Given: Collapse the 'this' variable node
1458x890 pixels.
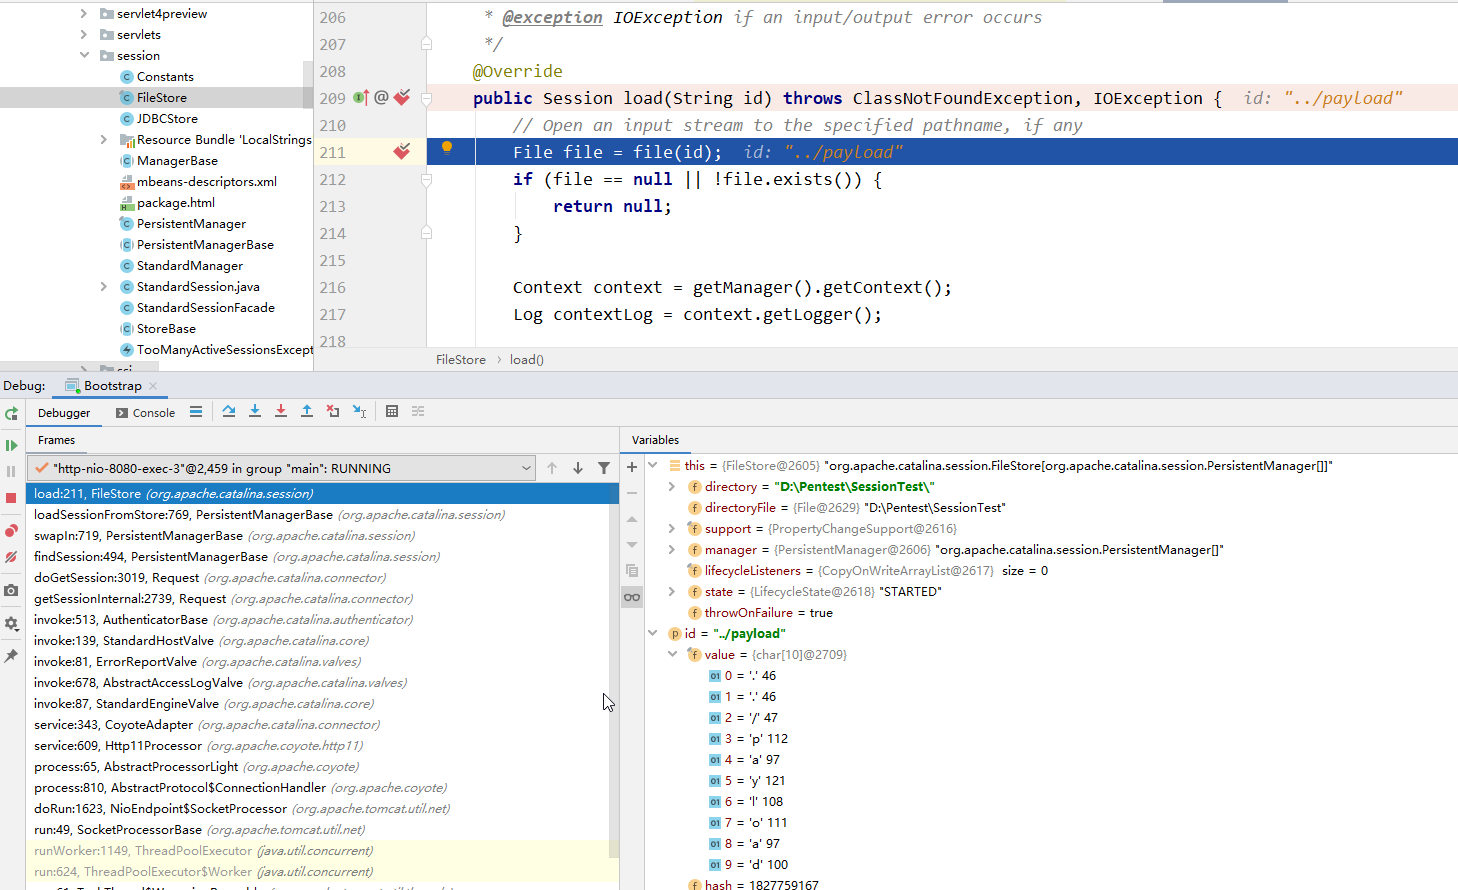Looking at the screenshot, I should pyautogui.click(x=652, y=465).
